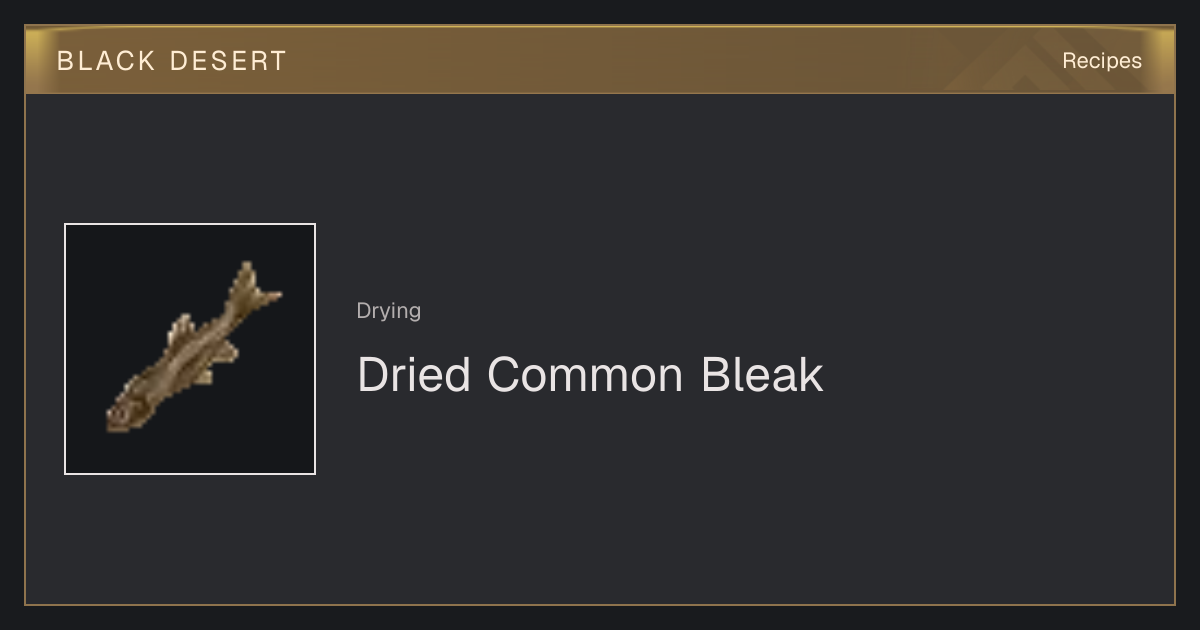Select the Drying category label
Viewport: 1200px width, 630px height.
coord(389,311)
